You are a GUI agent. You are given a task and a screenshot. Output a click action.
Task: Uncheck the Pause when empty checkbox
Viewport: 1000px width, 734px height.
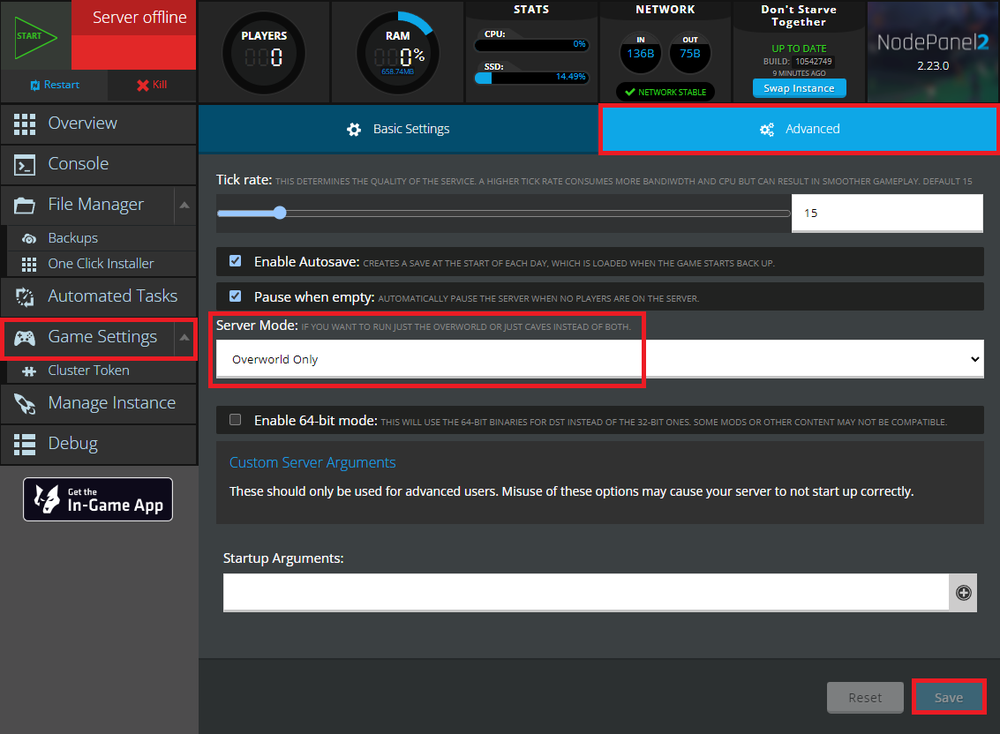point(235,296)
